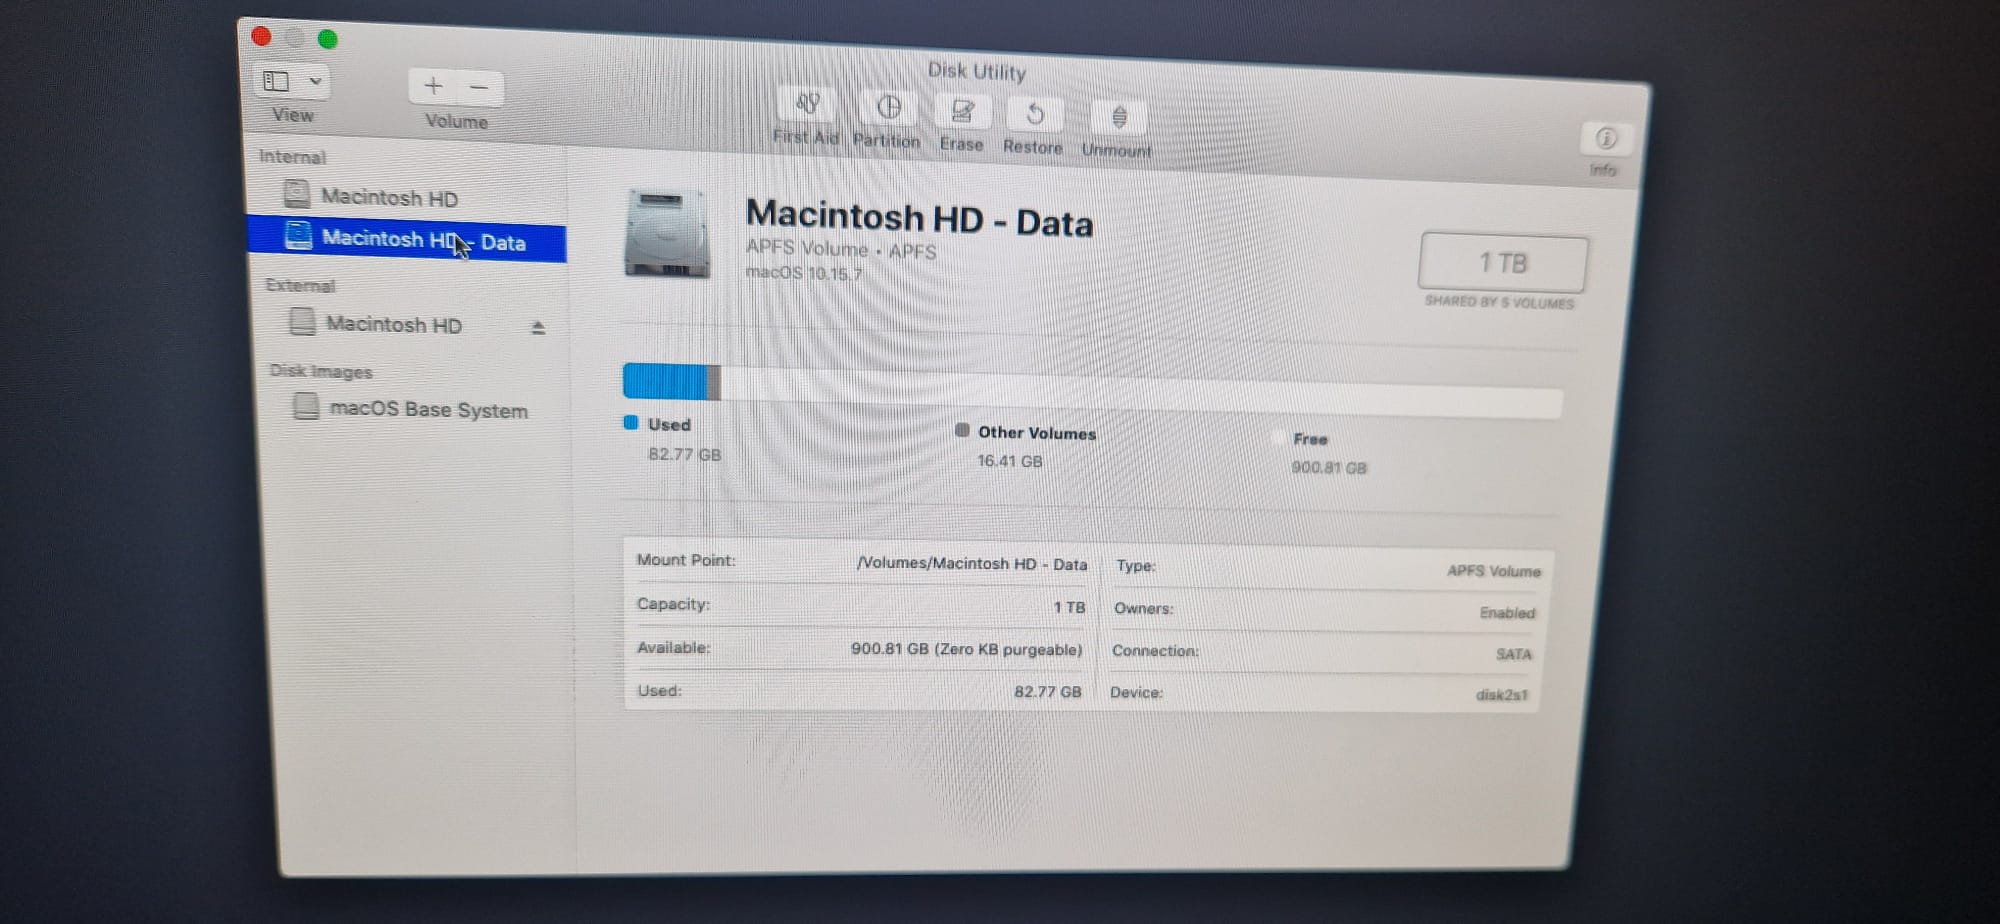Click the Shared by 5 Volumes text
The height and width of the screenshot is (924, 2000).
1499,302
